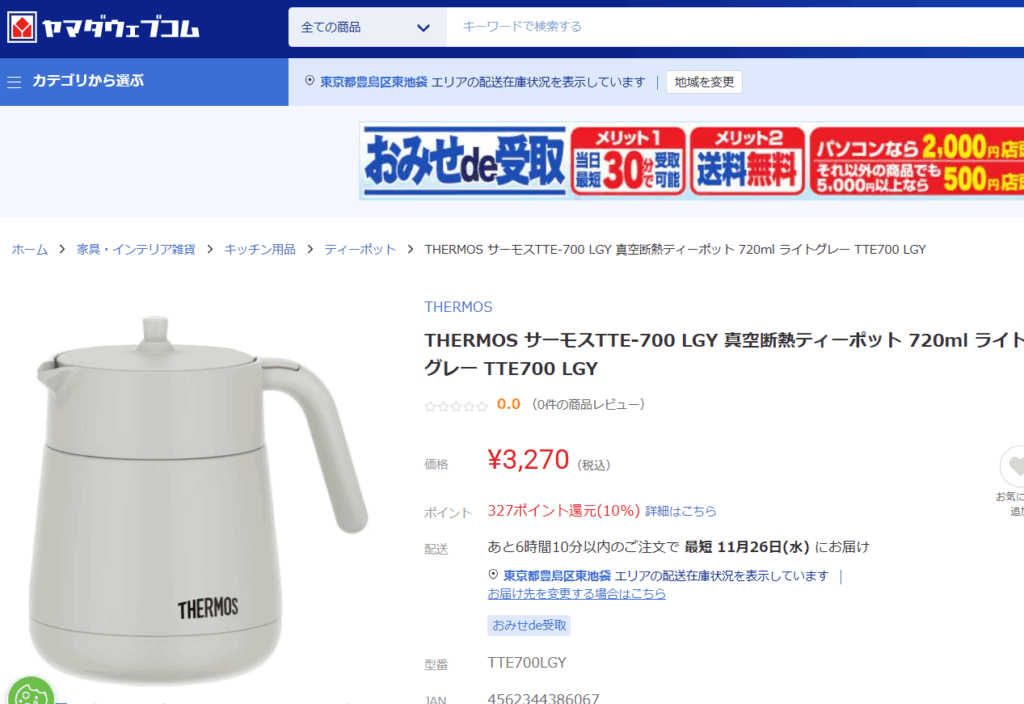Expand the dropdown chevron in search bar
Image resolution: width=1024 pixels, height=704 pixels.
[423, 28]
